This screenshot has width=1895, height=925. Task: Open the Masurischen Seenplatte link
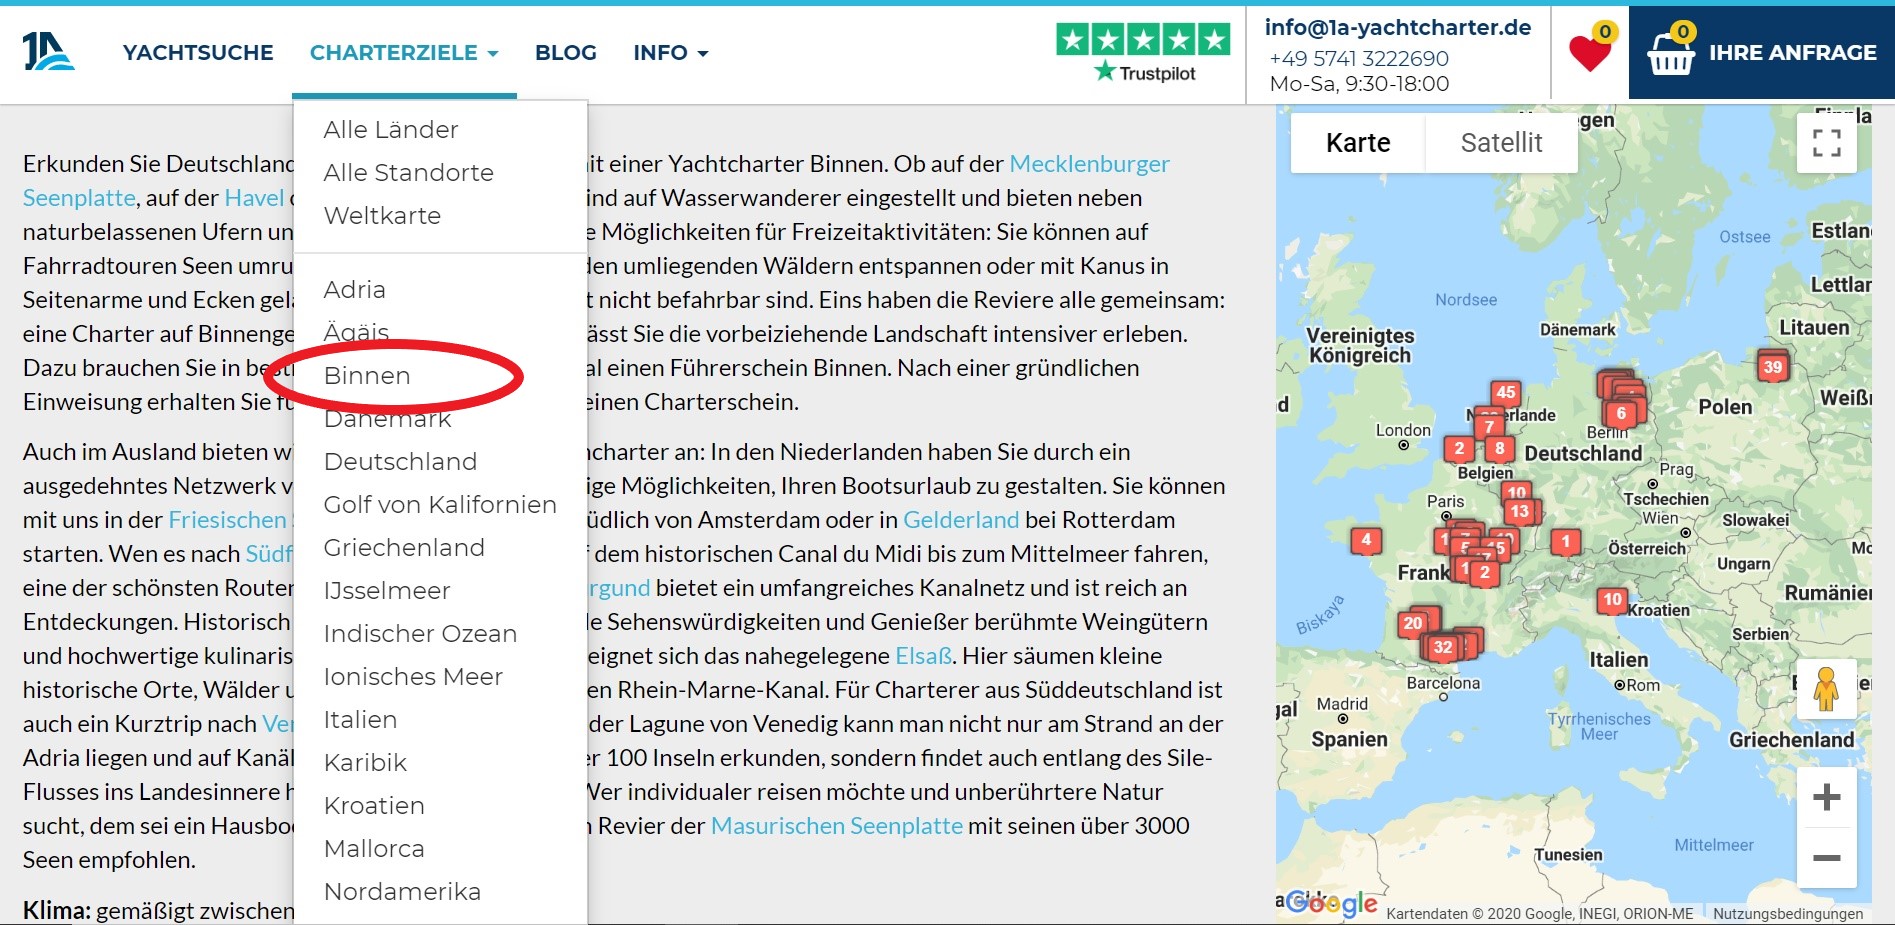pos(836,826)
